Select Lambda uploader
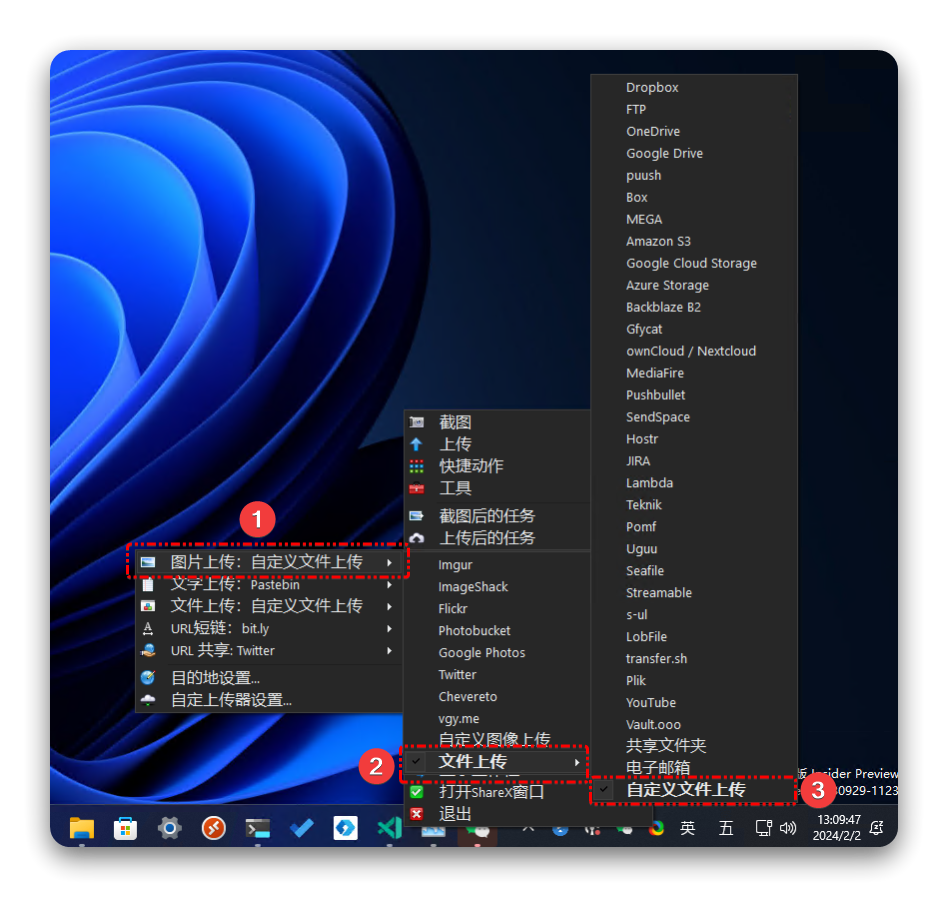Viewport: 948px width, 897px height. click(649, 483)
